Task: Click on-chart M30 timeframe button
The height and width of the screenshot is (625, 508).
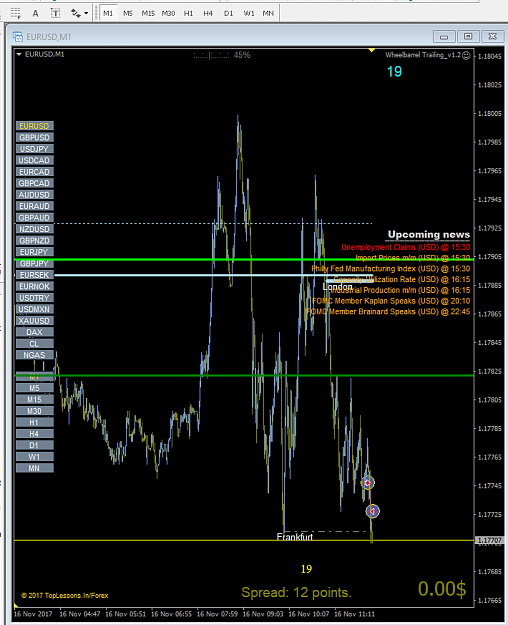Action: click(34, 411)
